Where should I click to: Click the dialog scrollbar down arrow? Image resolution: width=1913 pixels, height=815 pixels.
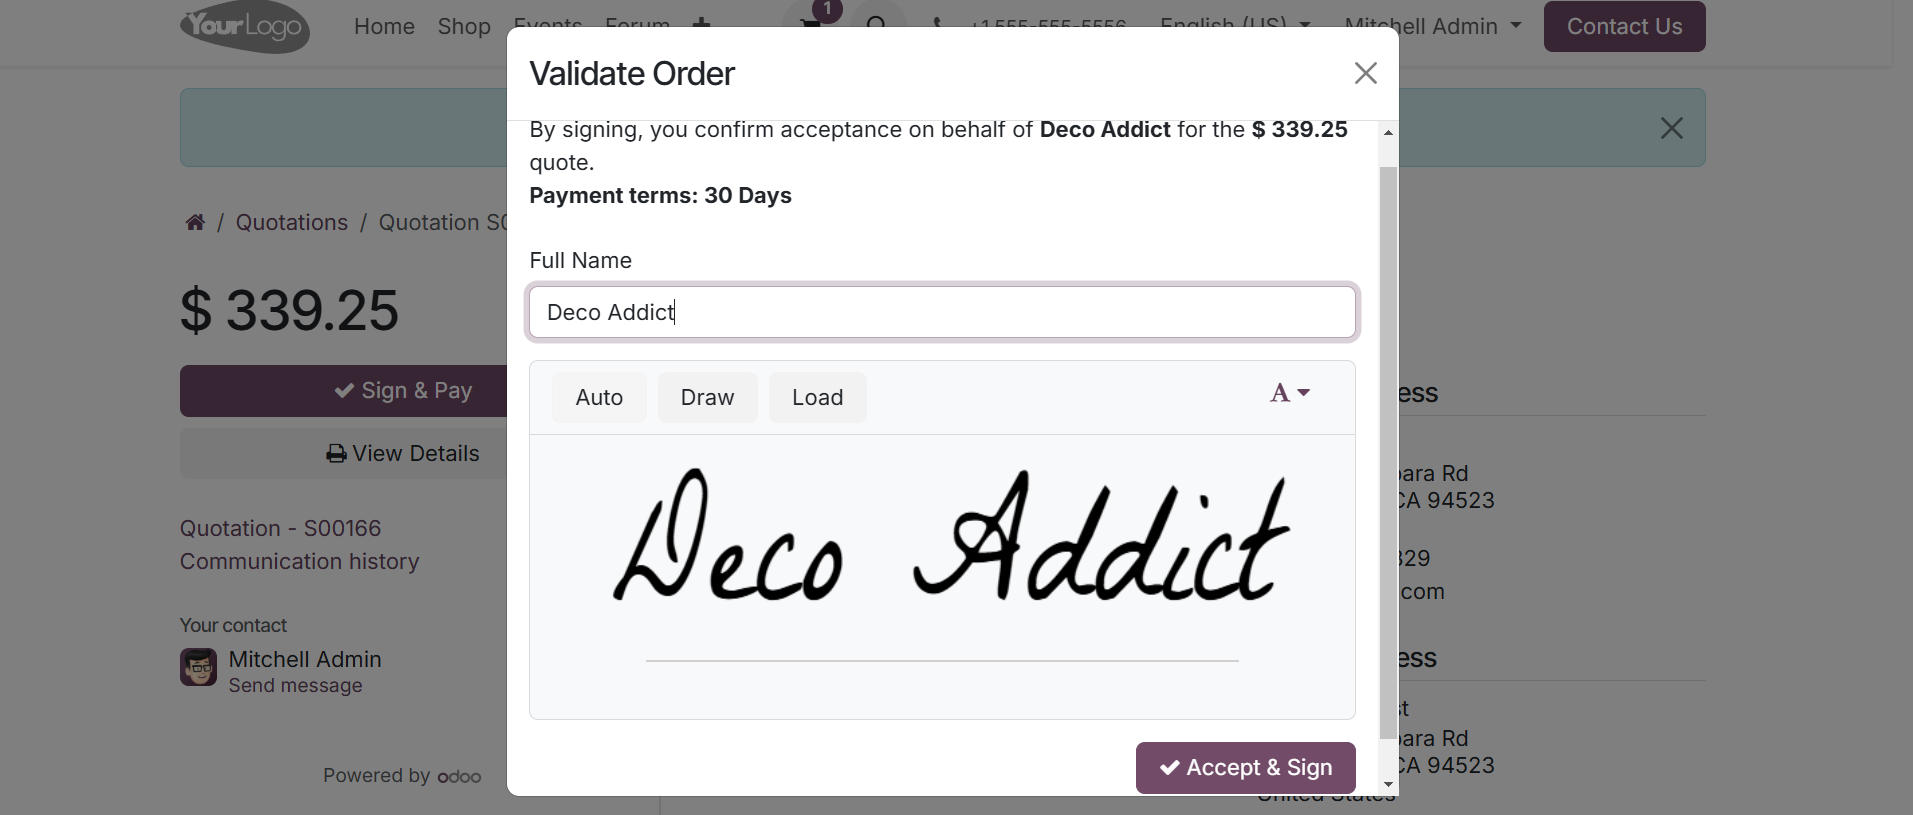tap(1388, 785)
